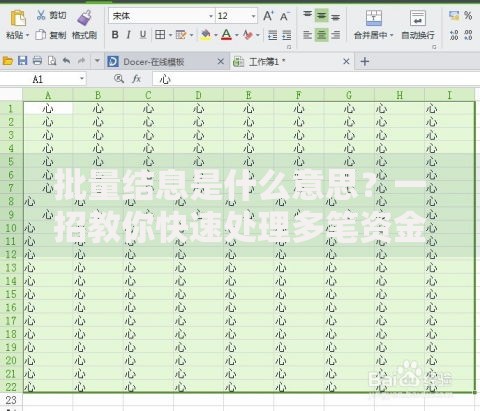Add a new document tab with plus
This screenshot has width=480, height=411.
[x=365, y=61]
